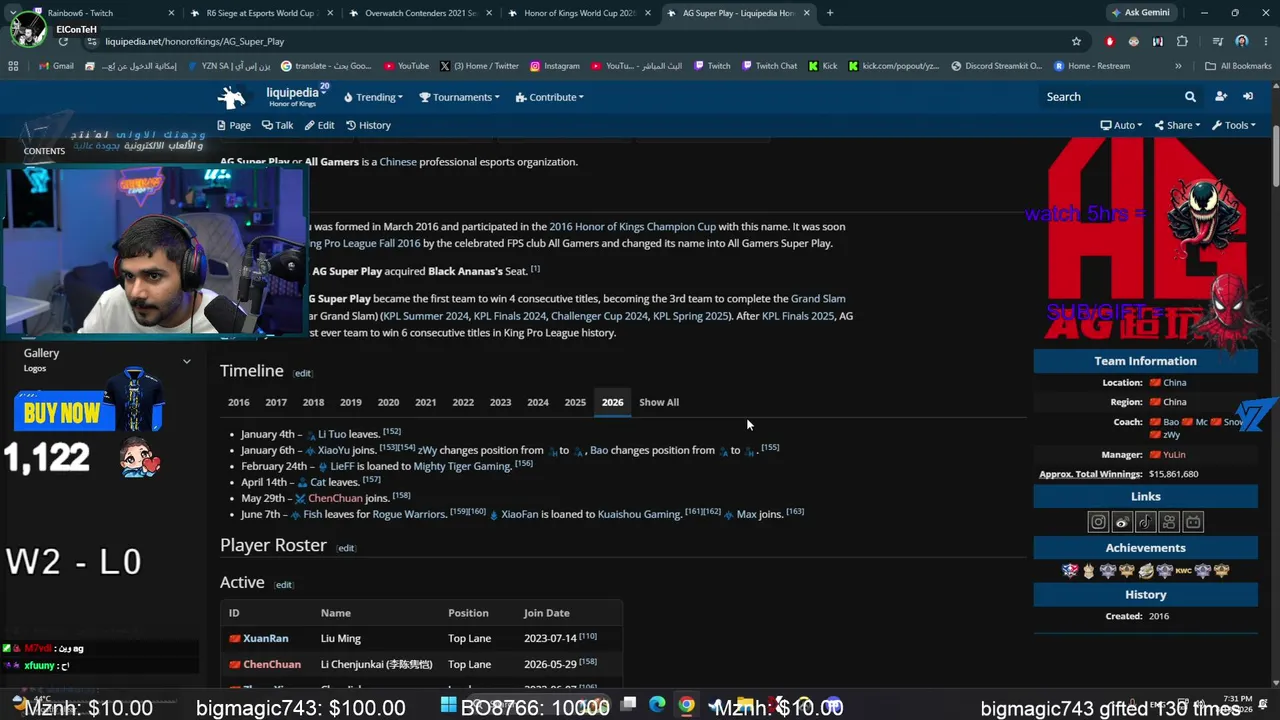Open the Tools dropdown
Screen dimensions: 1280x720
[x=1233, y=125]
